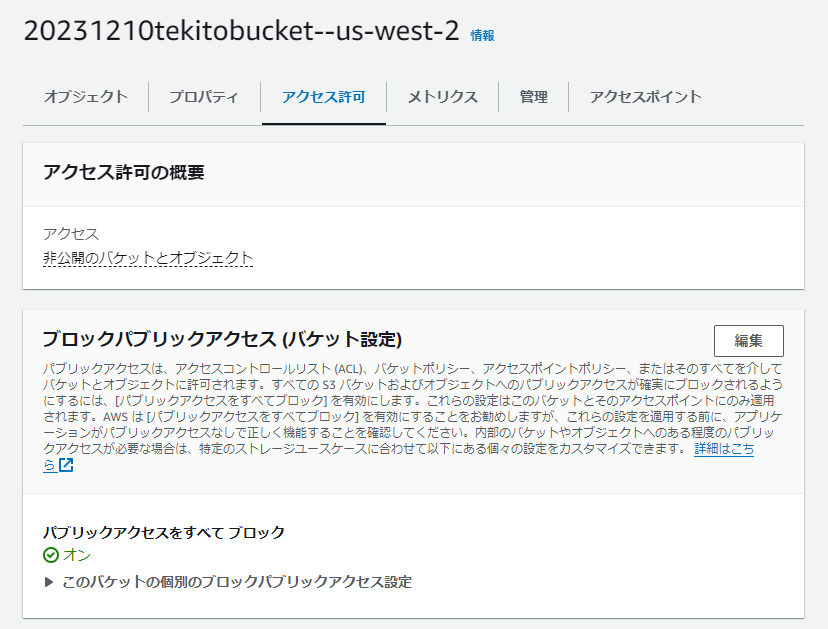Click the パブリックアクセスをすべて ブロック label
828x629 pixels.
click(x=164, y=532)
